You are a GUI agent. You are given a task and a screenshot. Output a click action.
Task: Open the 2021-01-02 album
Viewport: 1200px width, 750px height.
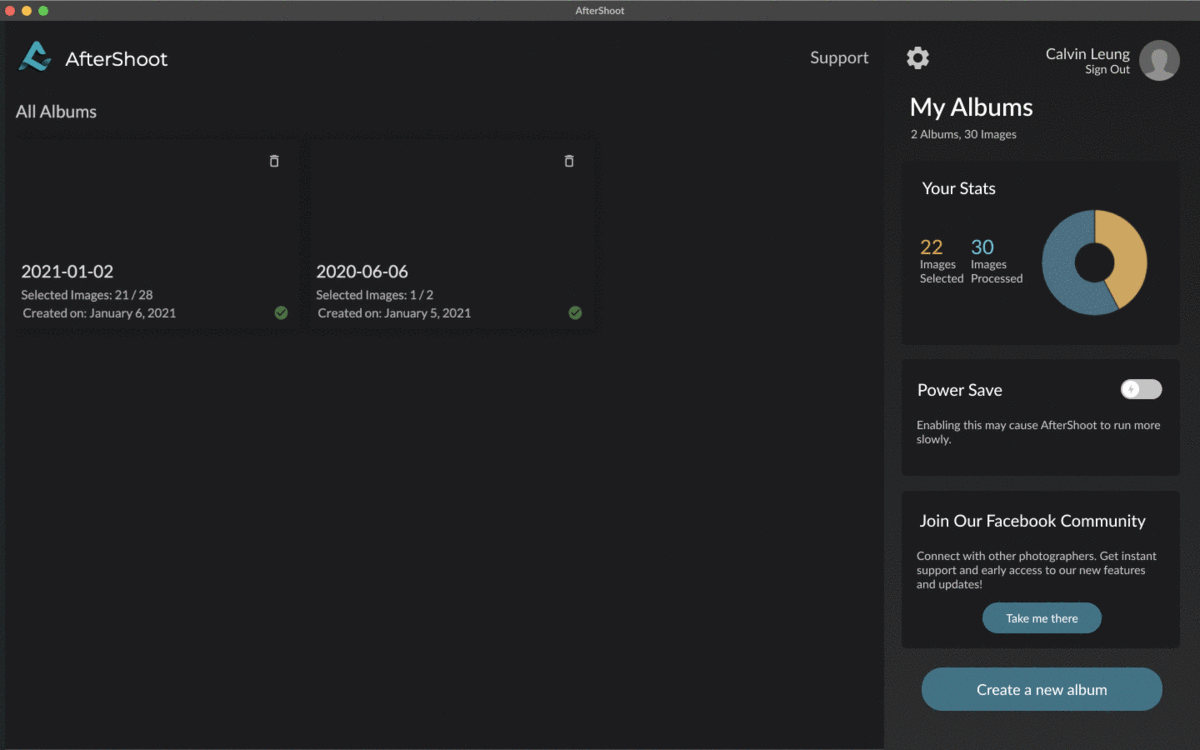point(157,234)
